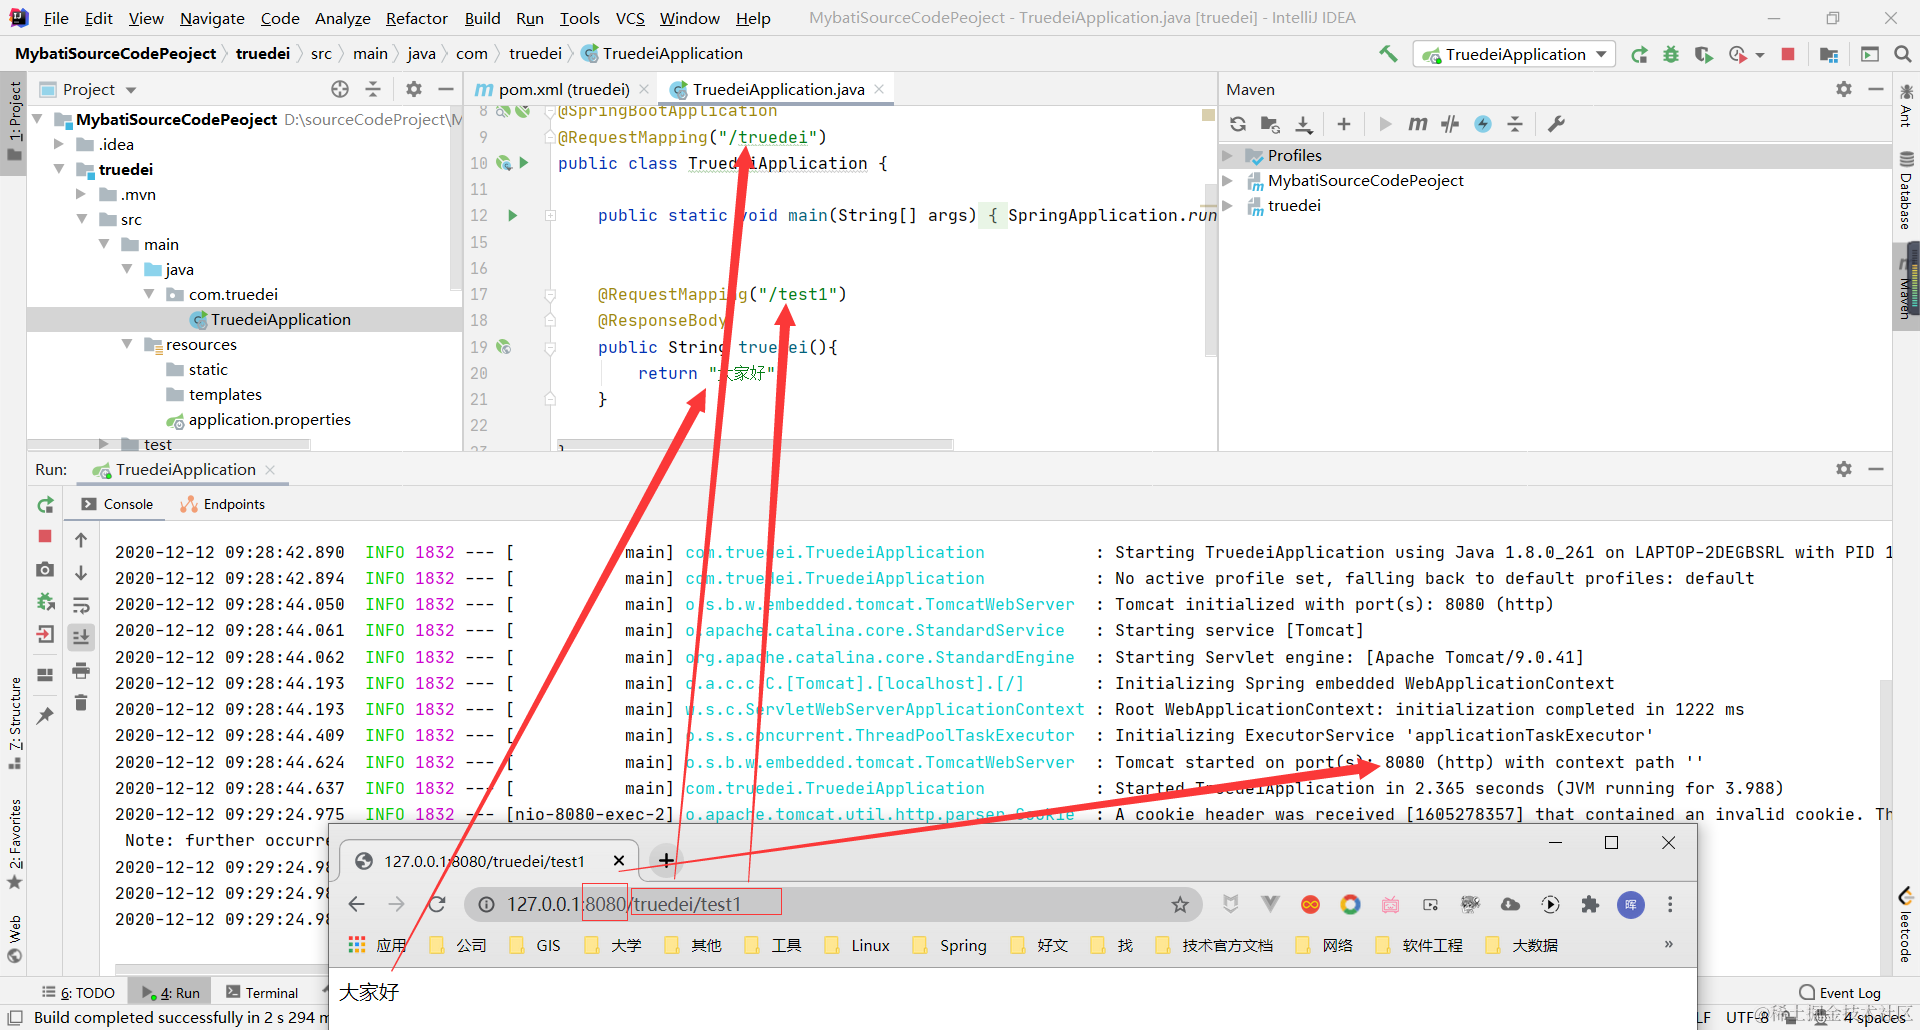Expand the truedei node in the Maven panel
Image resolution: width=1920 pixels, height=1030 pixels.
(x=1228, y=205)
